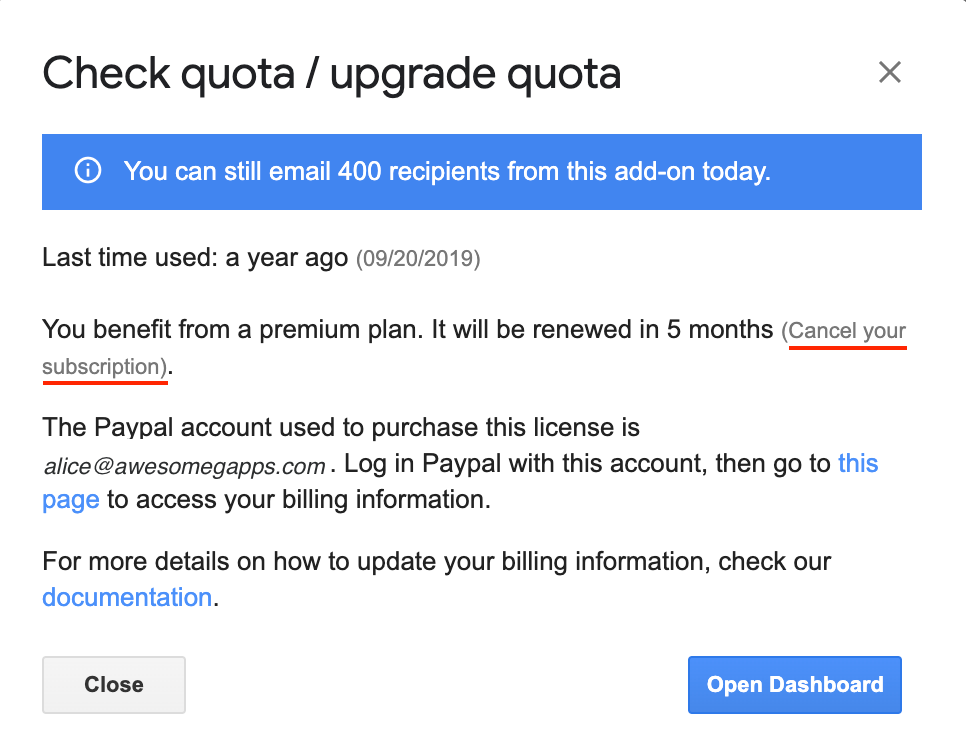The height and width of the screenshot is (754, 966).
Task: Click the '400 recipients' banner message text
Action: [447, 171]
